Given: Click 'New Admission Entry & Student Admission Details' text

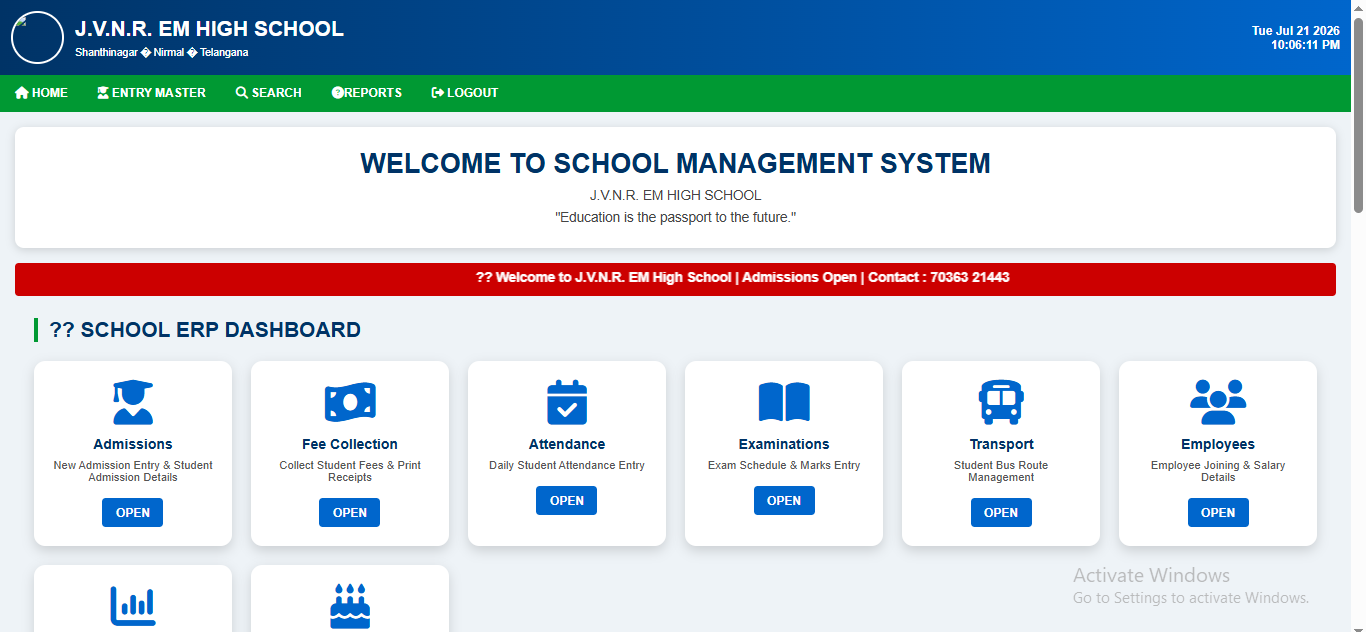Looking at the screenshot, I should (x=133, y=471).
